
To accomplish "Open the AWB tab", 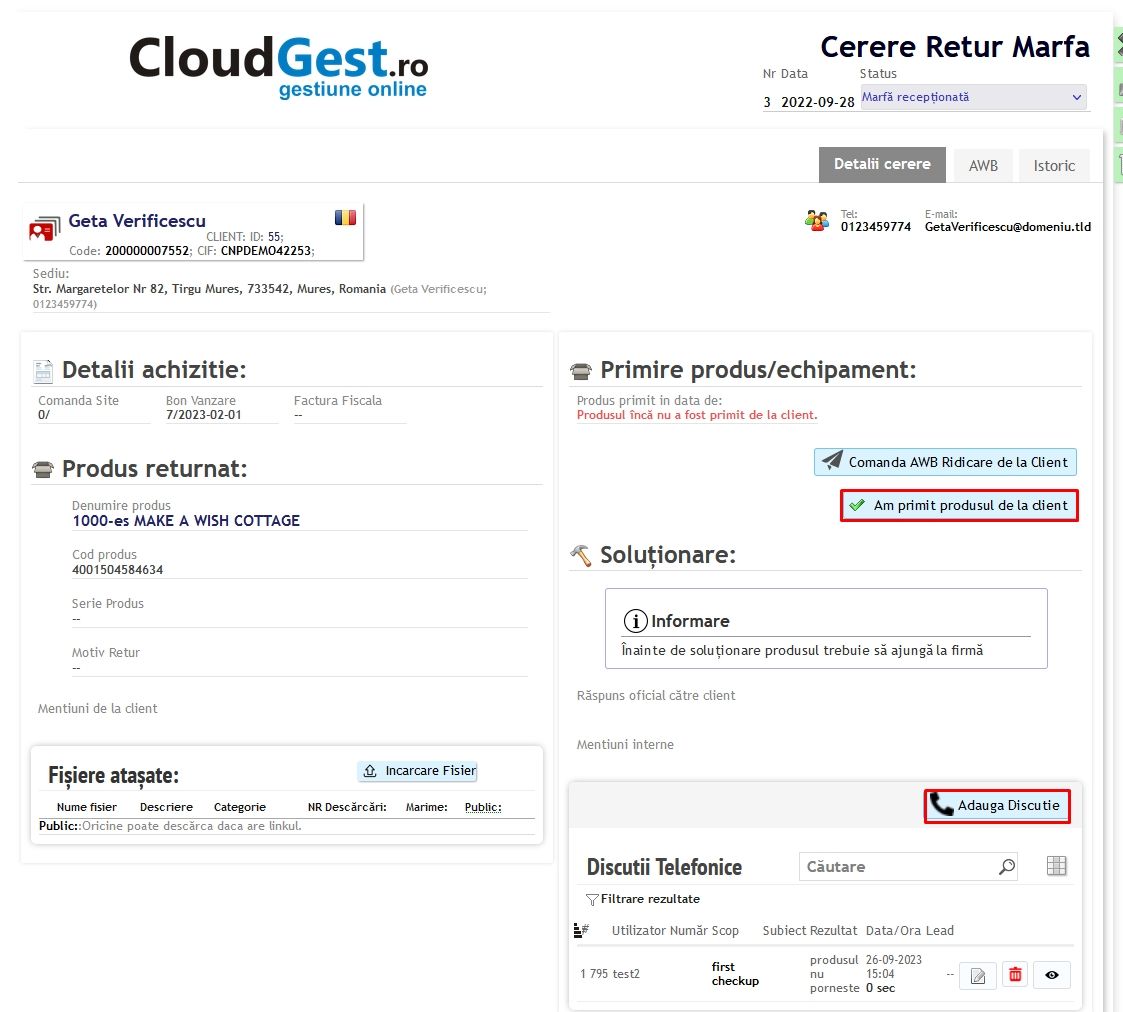I will click(x=983, y=165).
